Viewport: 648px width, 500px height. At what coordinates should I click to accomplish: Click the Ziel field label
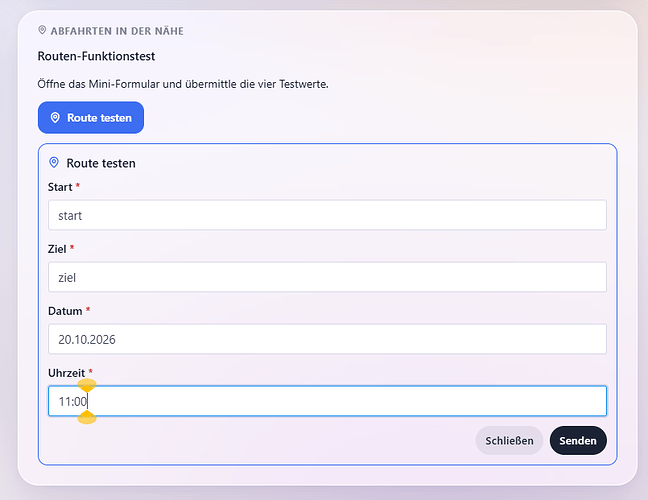57,249
